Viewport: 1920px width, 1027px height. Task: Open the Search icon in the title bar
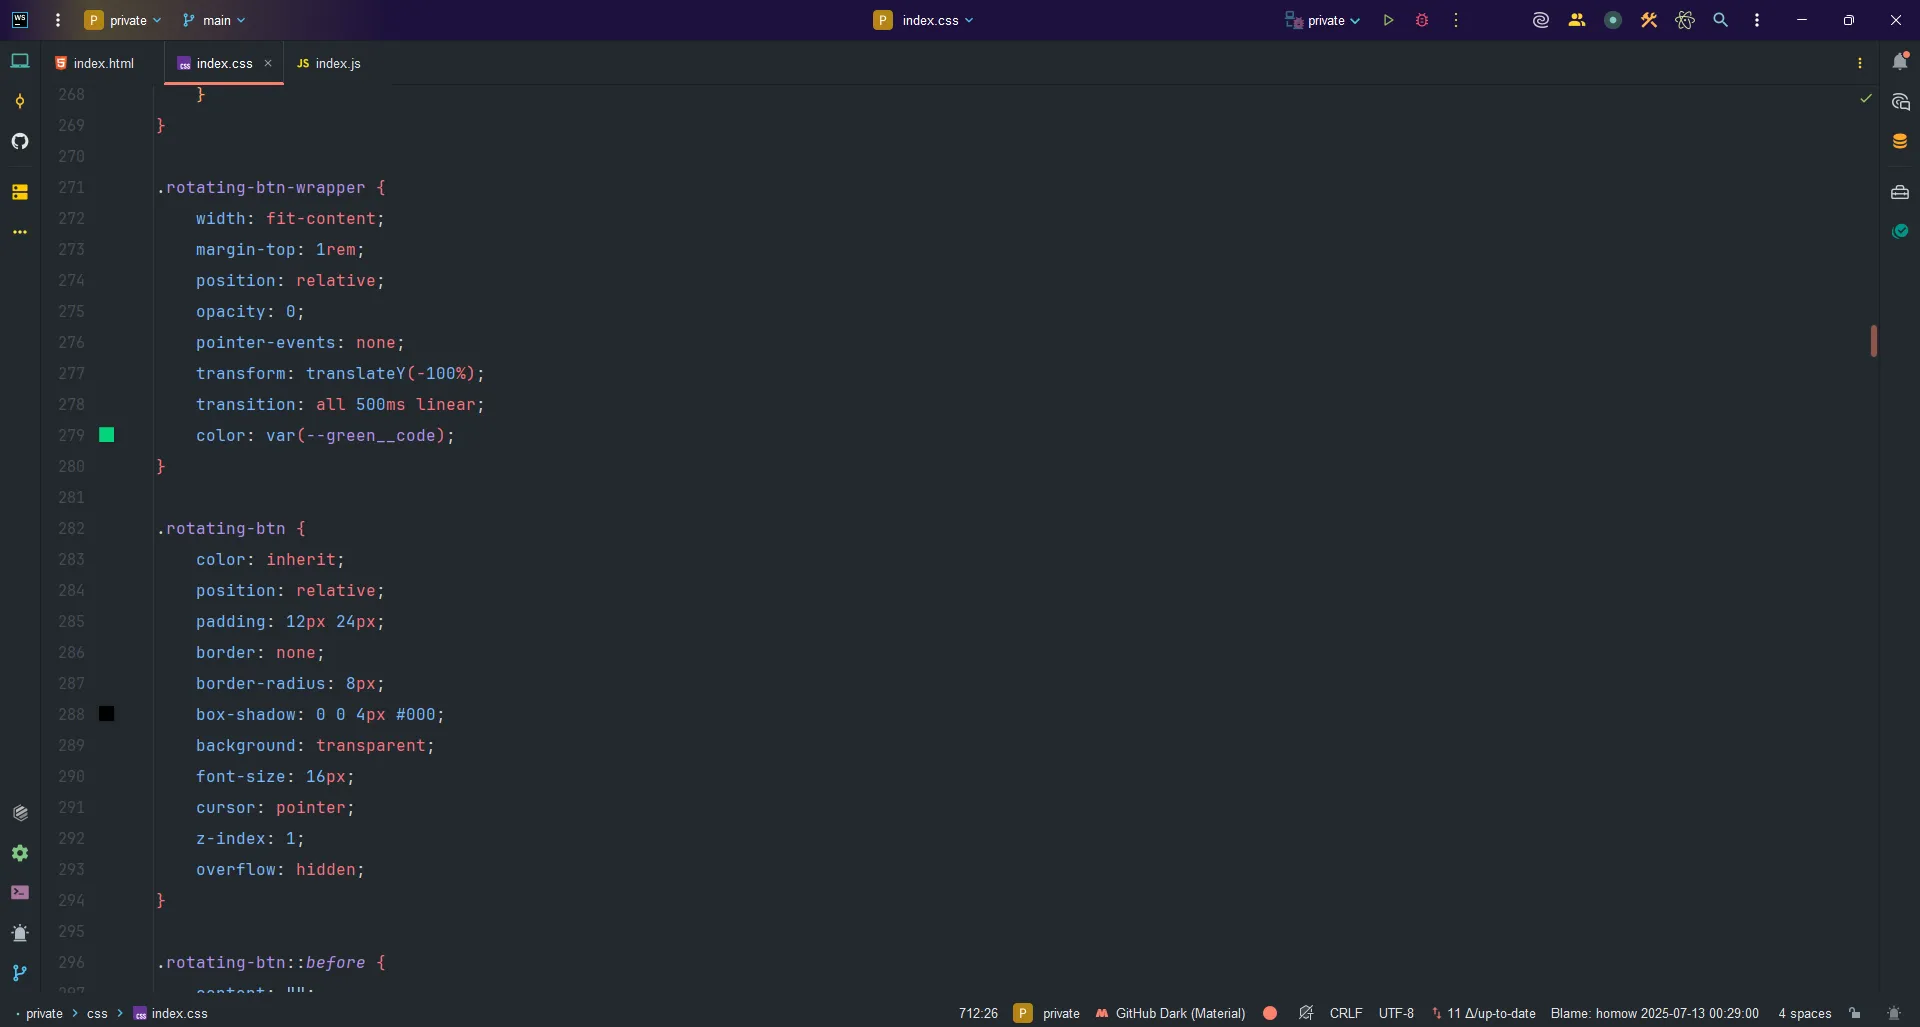[1722, 20]
